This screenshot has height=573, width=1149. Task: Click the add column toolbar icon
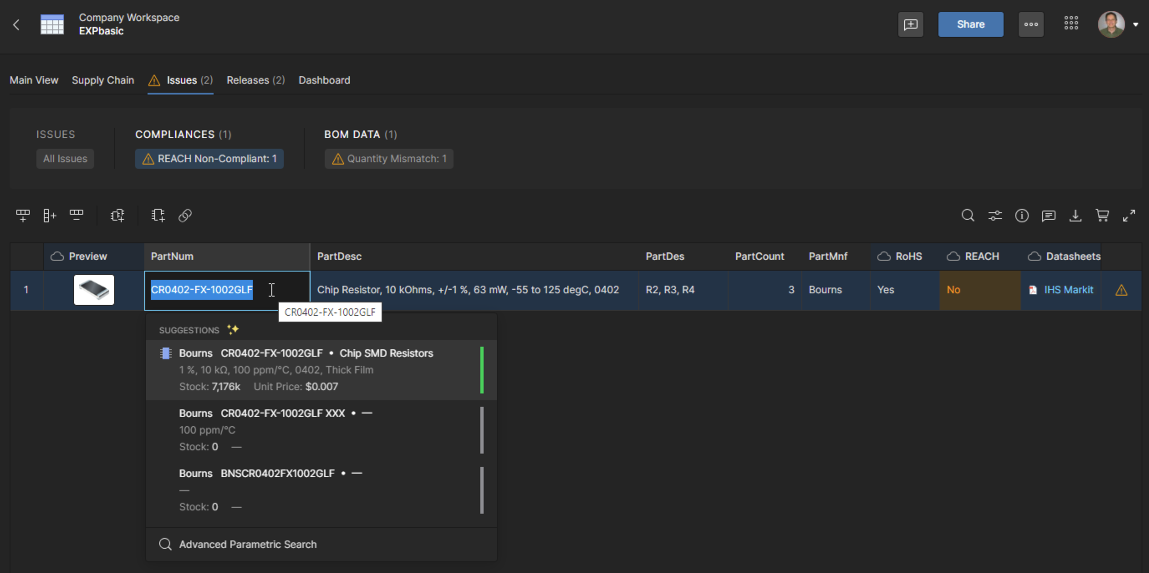(50, 215)
